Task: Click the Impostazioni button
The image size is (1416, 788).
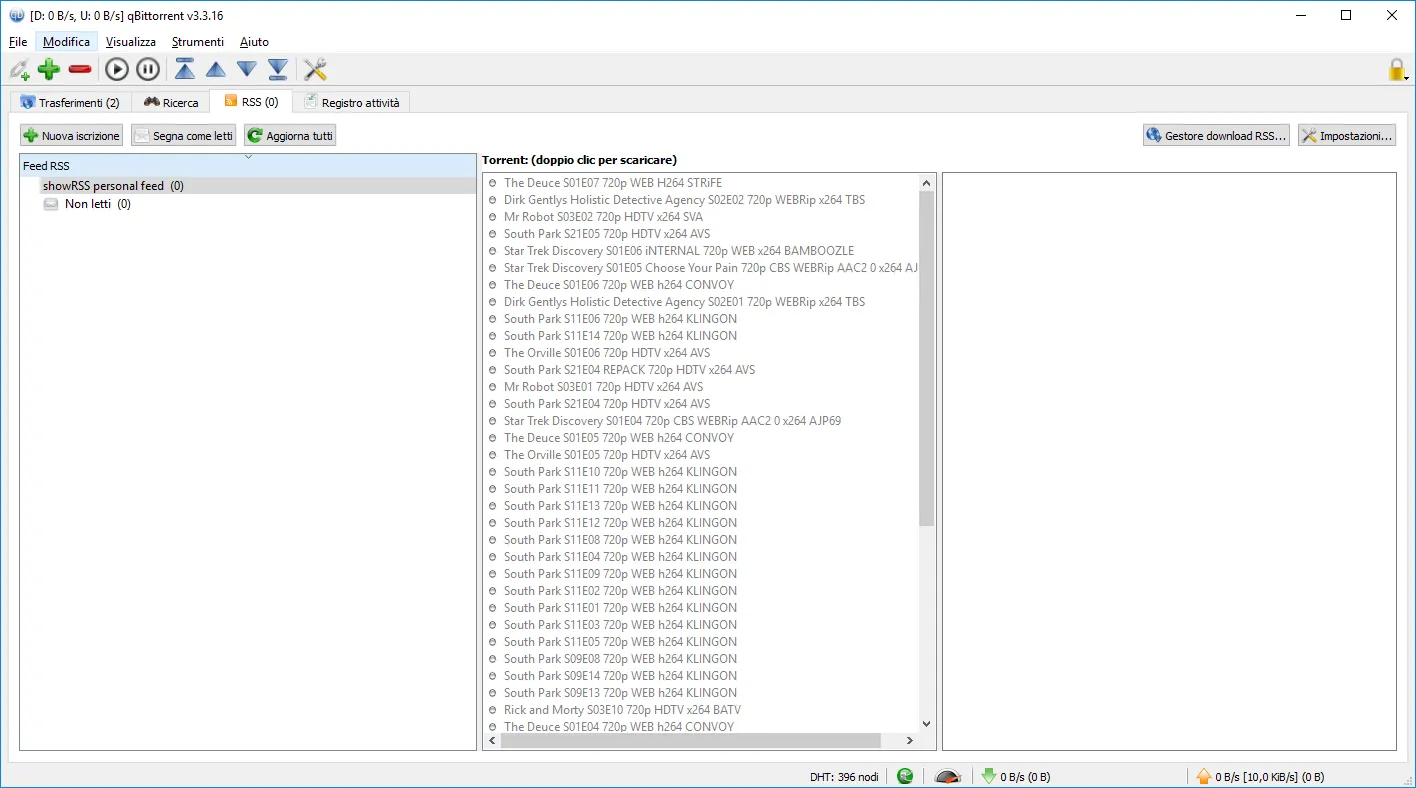Action: (x=1346, y=135)
